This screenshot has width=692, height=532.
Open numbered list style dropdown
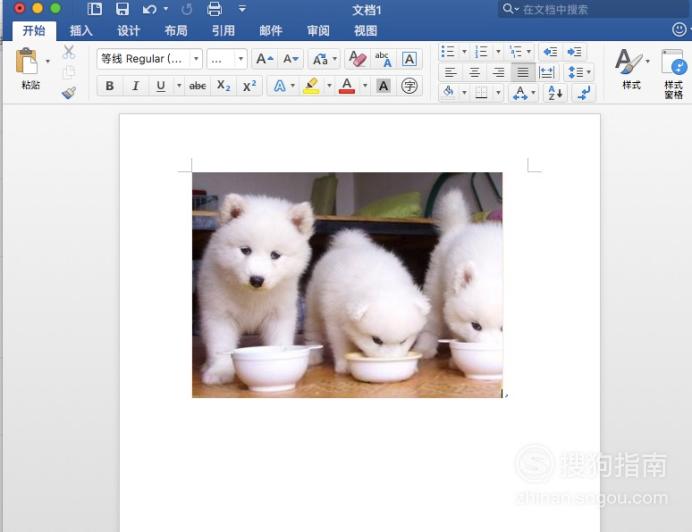[498, 52]
